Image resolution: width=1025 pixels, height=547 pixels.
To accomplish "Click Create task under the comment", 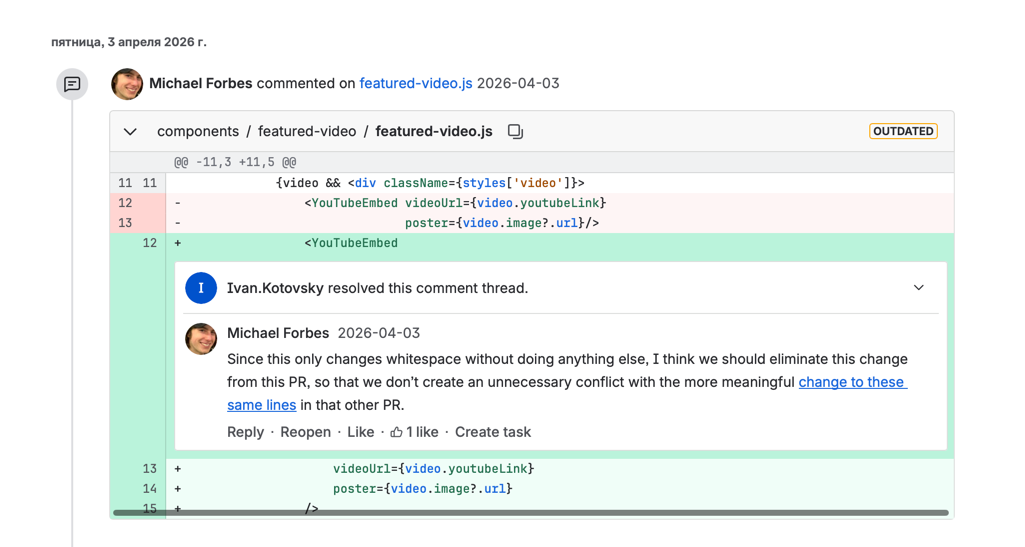I will pyautogui.click(x=492, y=432).
